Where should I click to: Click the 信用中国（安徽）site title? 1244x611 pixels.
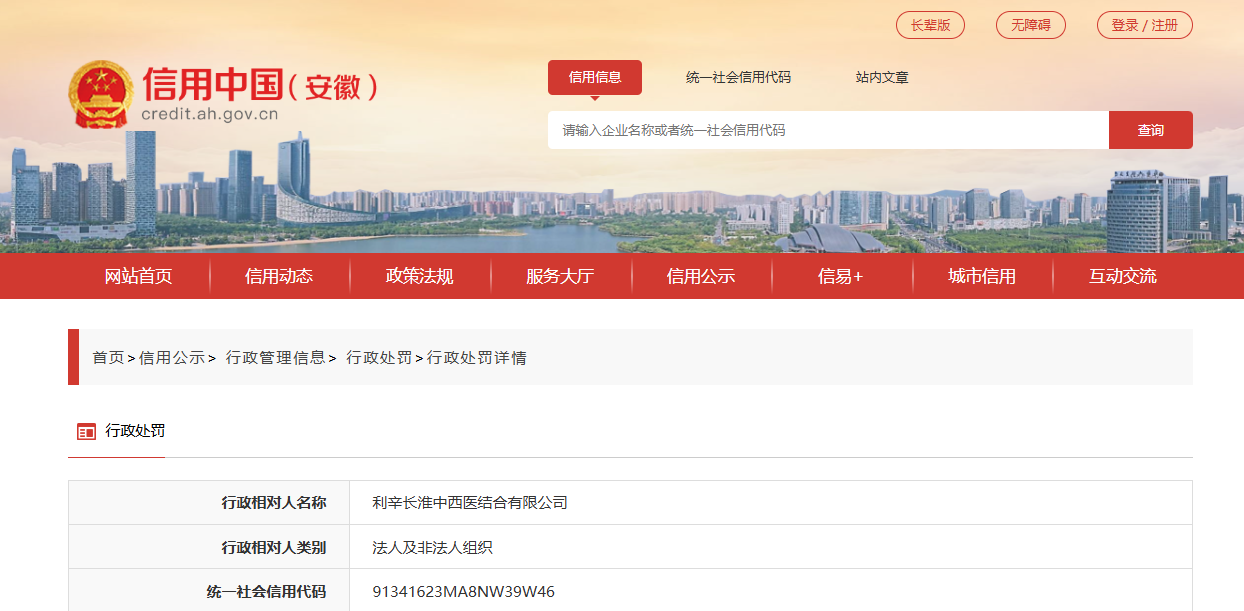click(x=261, y=85)
